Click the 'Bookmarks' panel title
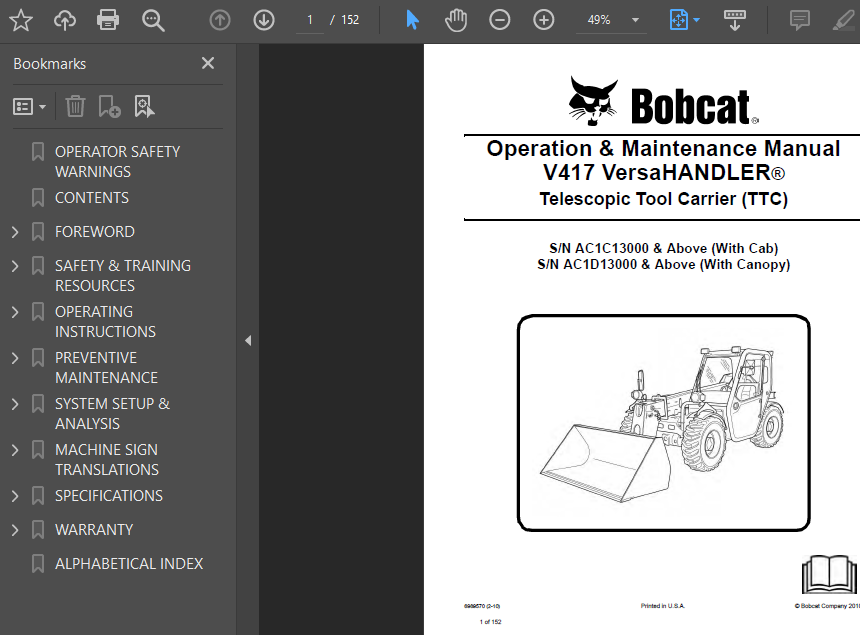Image resolution: width=860 pixels, height=635 pixels. coord(49,64)
